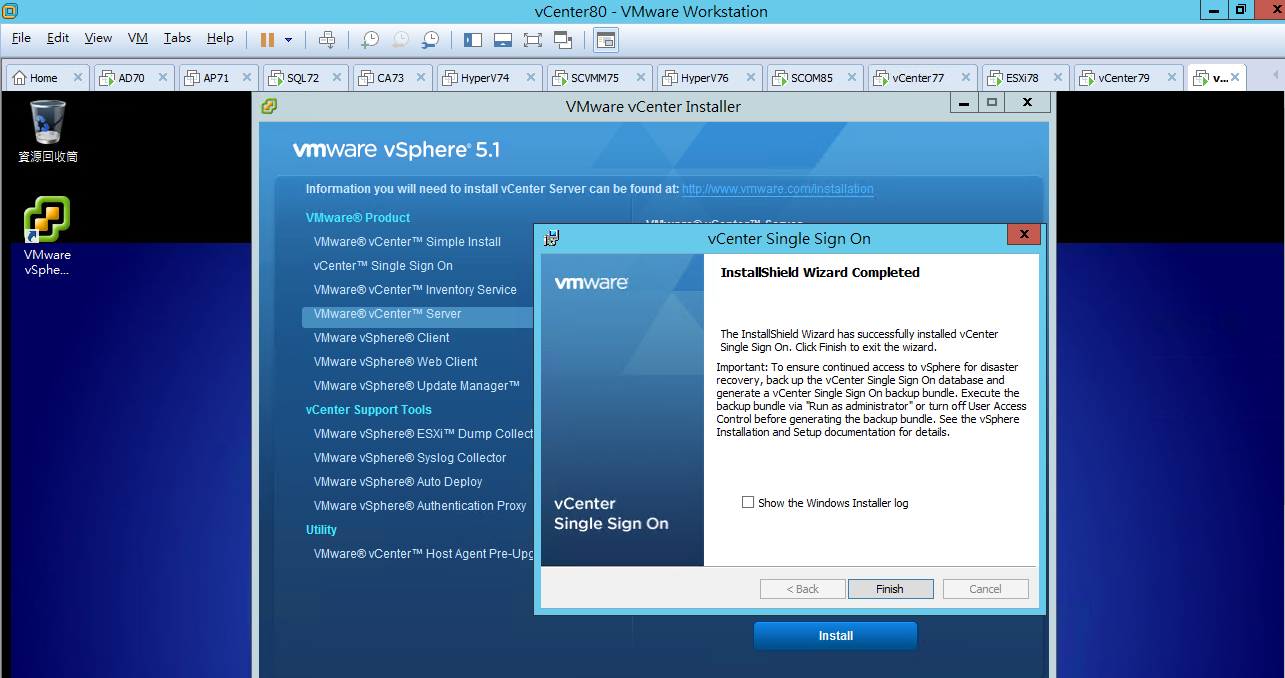The height and width of the screenshot is (678, 1285).
Task: Switch to the vCenter79 tab
Action: point(1128,78)
